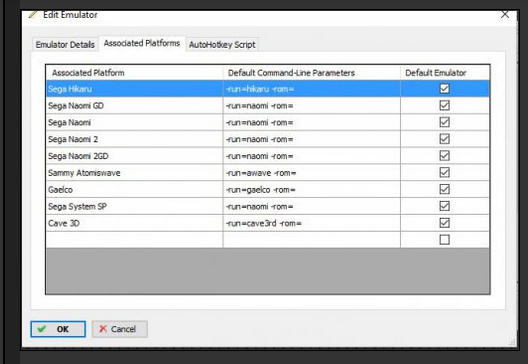Toggle Default Emulator checkbox for Gaelco

click(444, 189)
